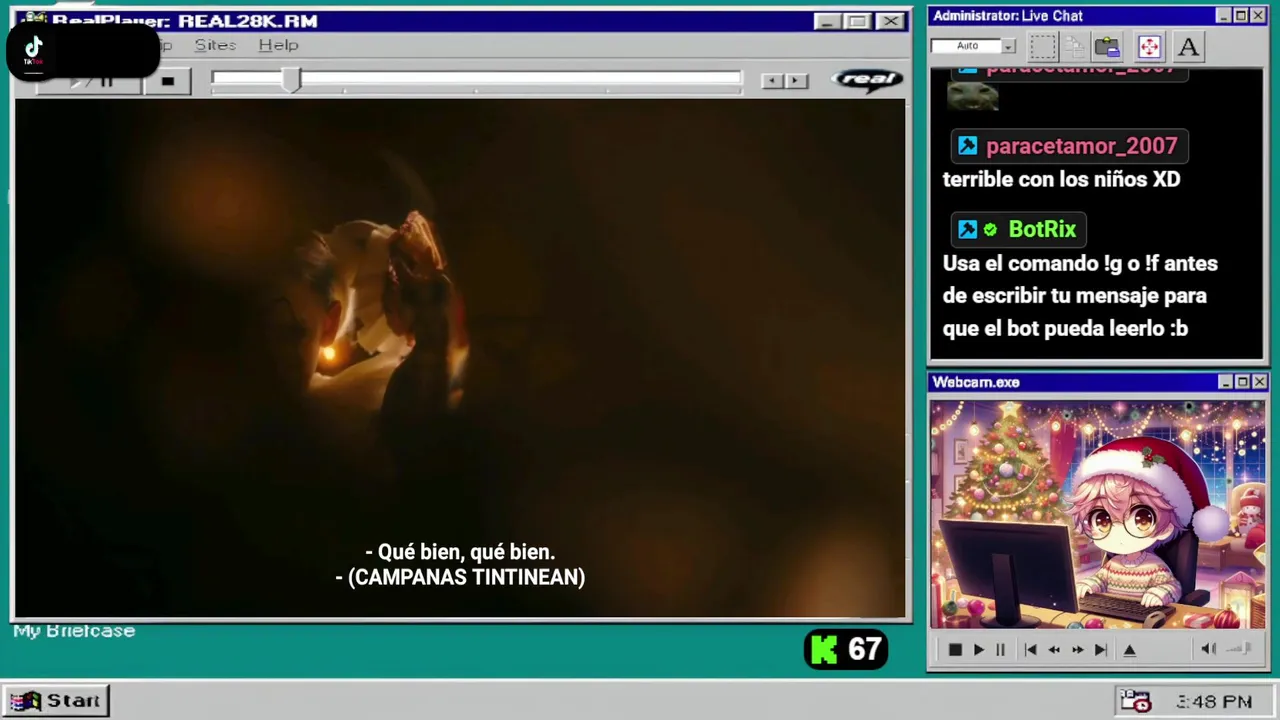
Task: Click the BotRix username in chat
Action: (x=1042, y=229)
